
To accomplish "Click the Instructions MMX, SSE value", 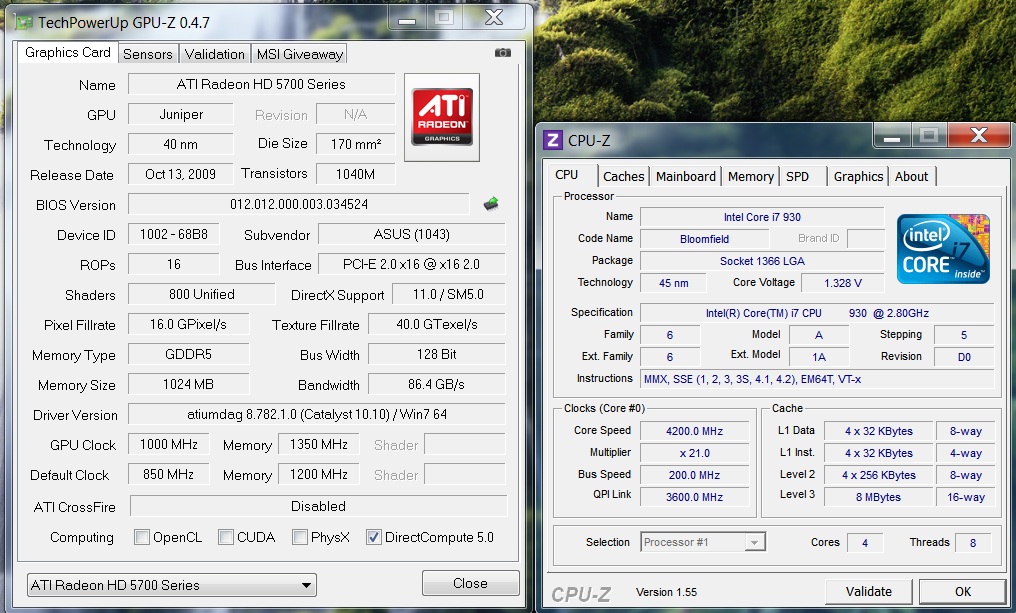I will point(816,379).
